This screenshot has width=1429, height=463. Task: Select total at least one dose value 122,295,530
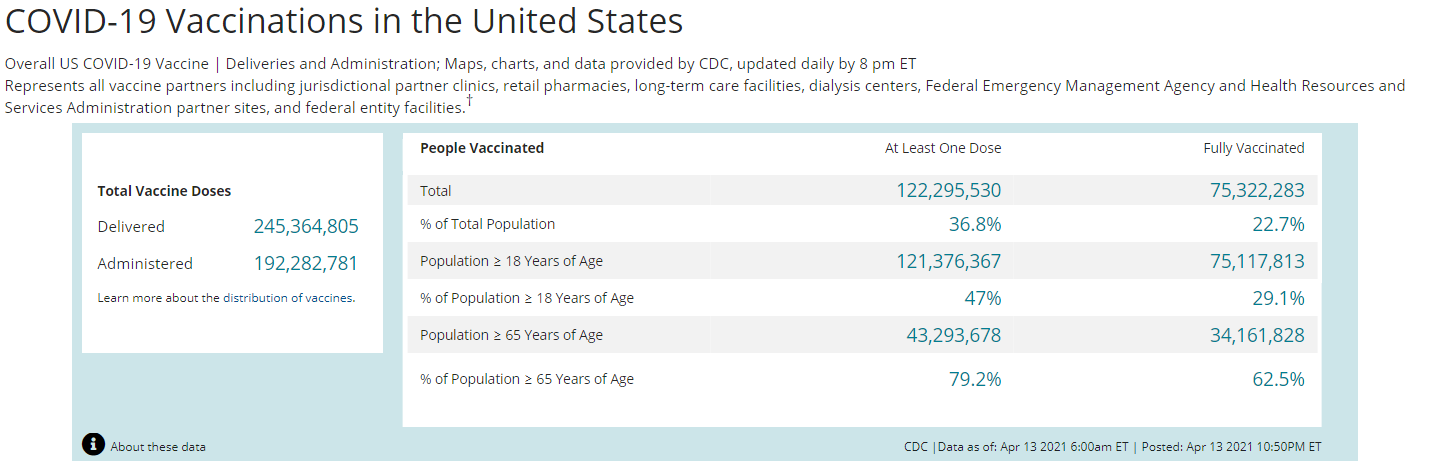pos(948,191)
